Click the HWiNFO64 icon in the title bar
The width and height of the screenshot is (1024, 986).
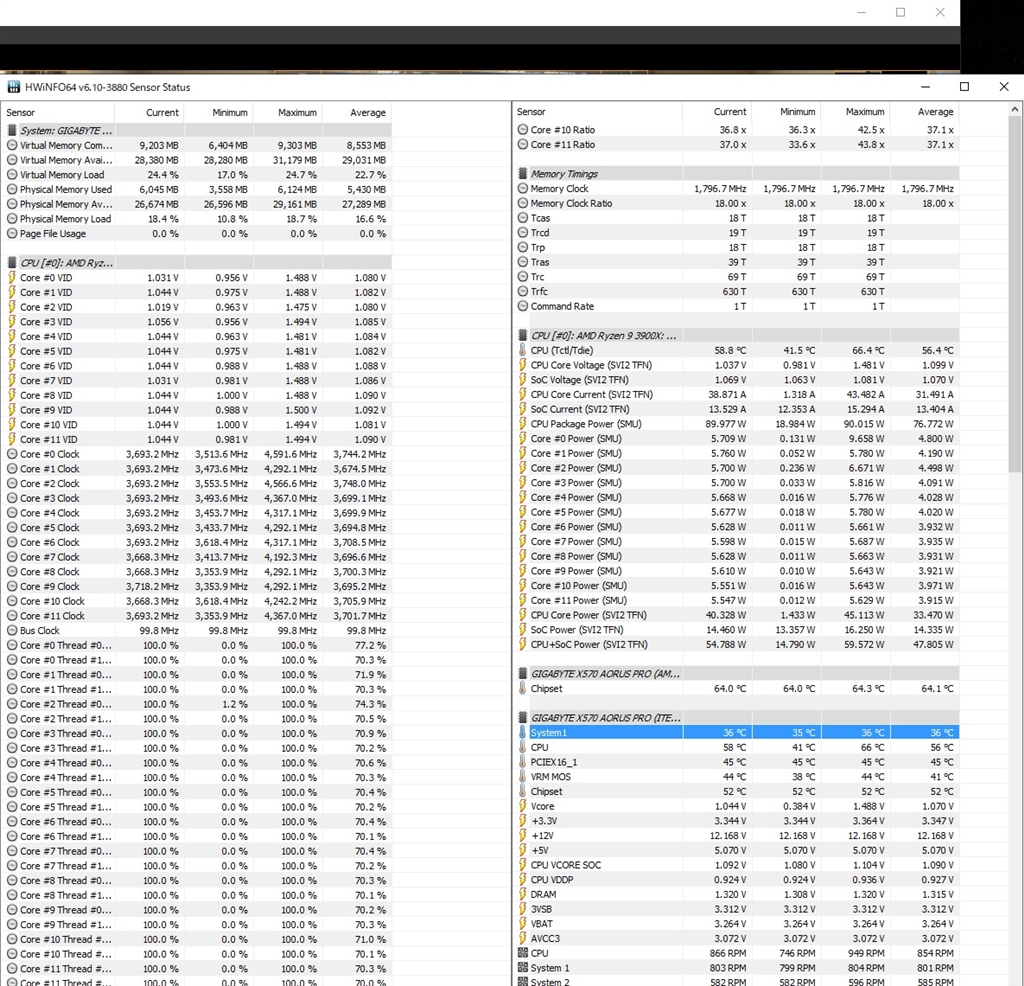tap(13, 88)
